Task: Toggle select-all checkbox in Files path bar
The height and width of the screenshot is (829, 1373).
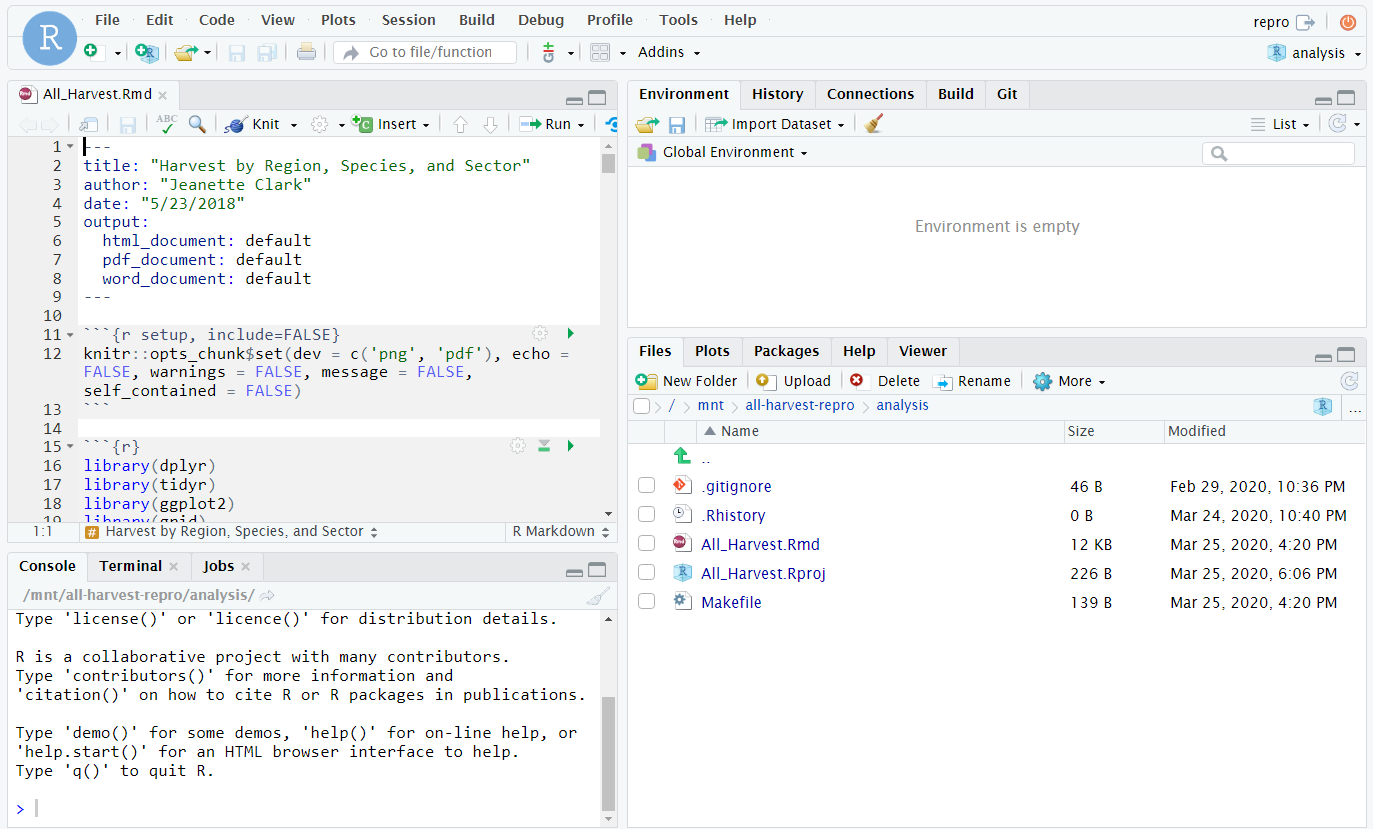Action: tap(641, 406)
